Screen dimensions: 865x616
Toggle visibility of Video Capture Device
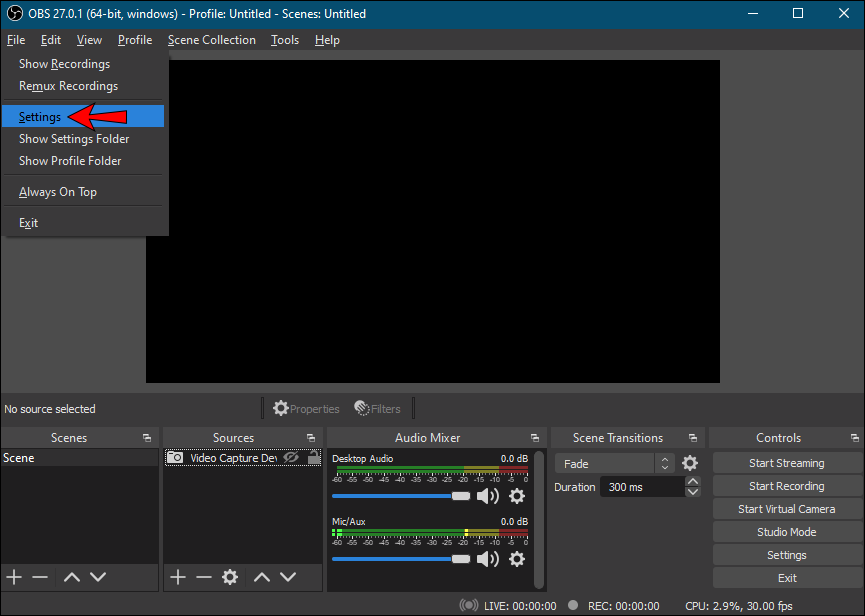click(x=291, y=458)
